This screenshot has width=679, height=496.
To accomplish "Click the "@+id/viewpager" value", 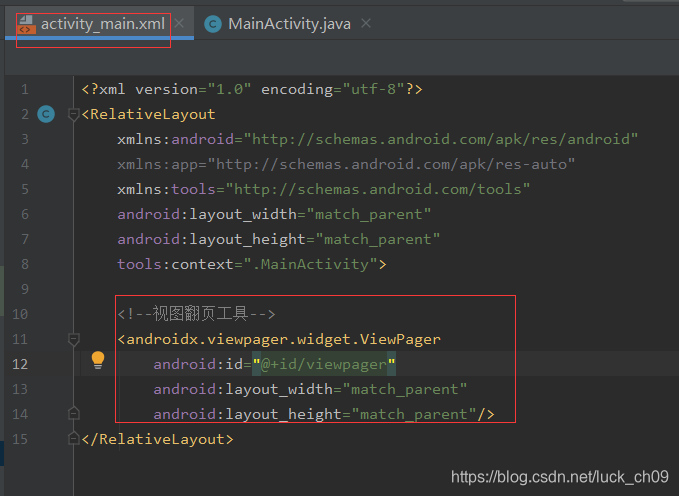I will point(324,364).
